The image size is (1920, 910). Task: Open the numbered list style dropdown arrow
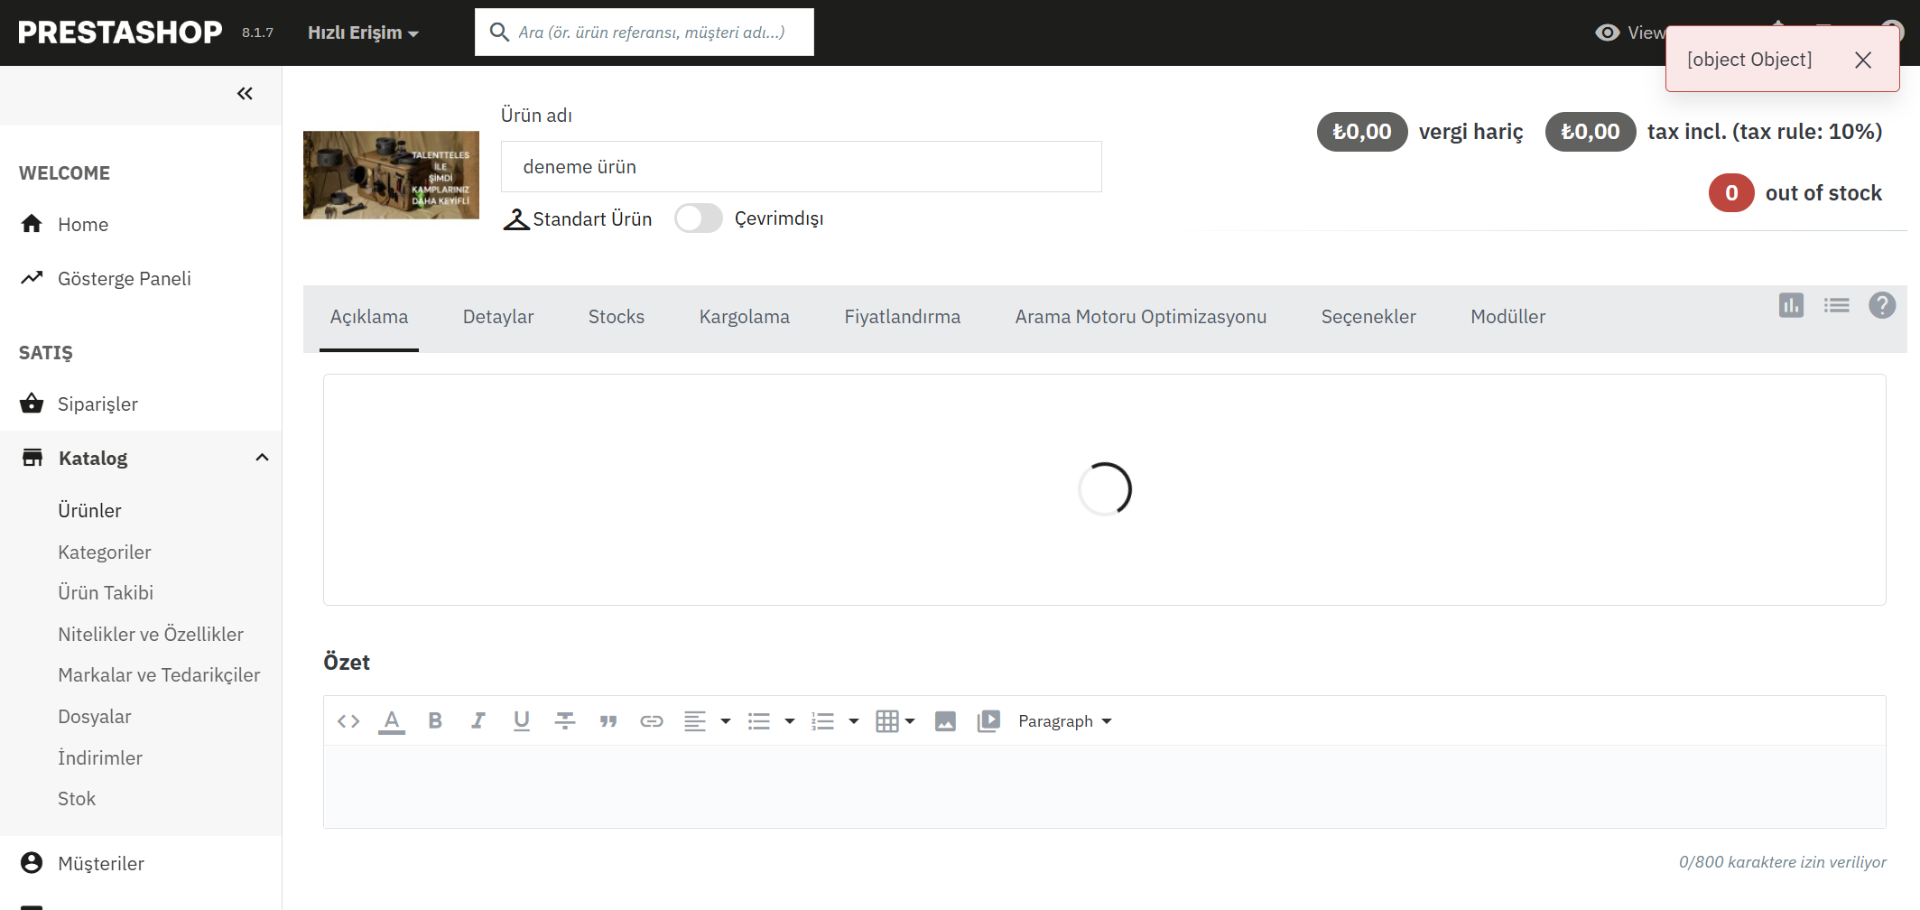pos(854,721)
